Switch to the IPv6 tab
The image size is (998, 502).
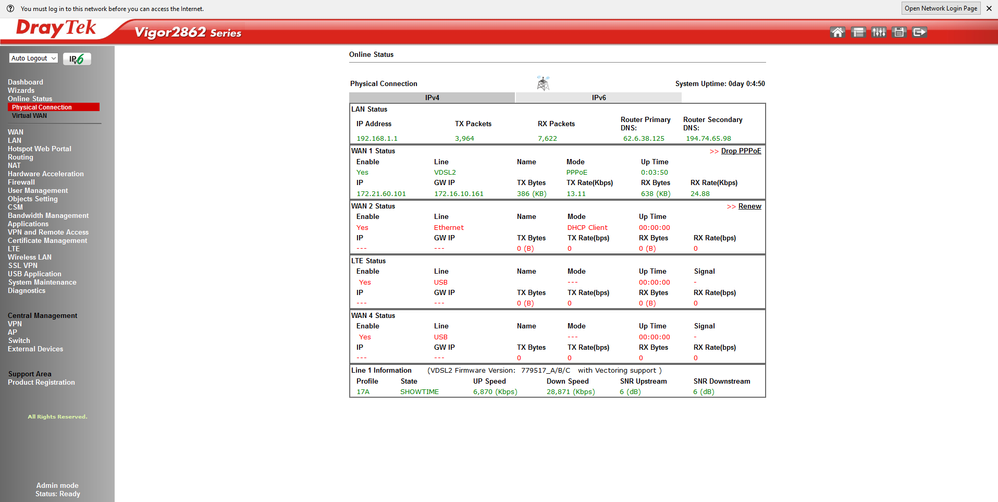click(598, 98)
